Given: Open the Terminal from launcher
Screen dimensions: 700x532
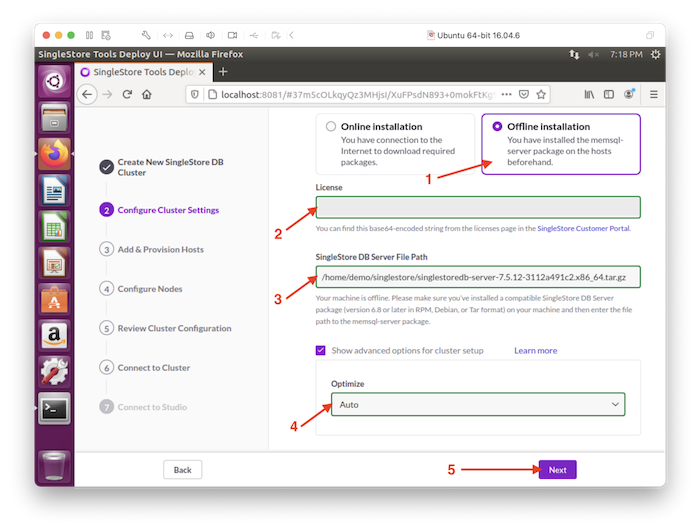Looking at the screenshot, I should coord(54,408).
